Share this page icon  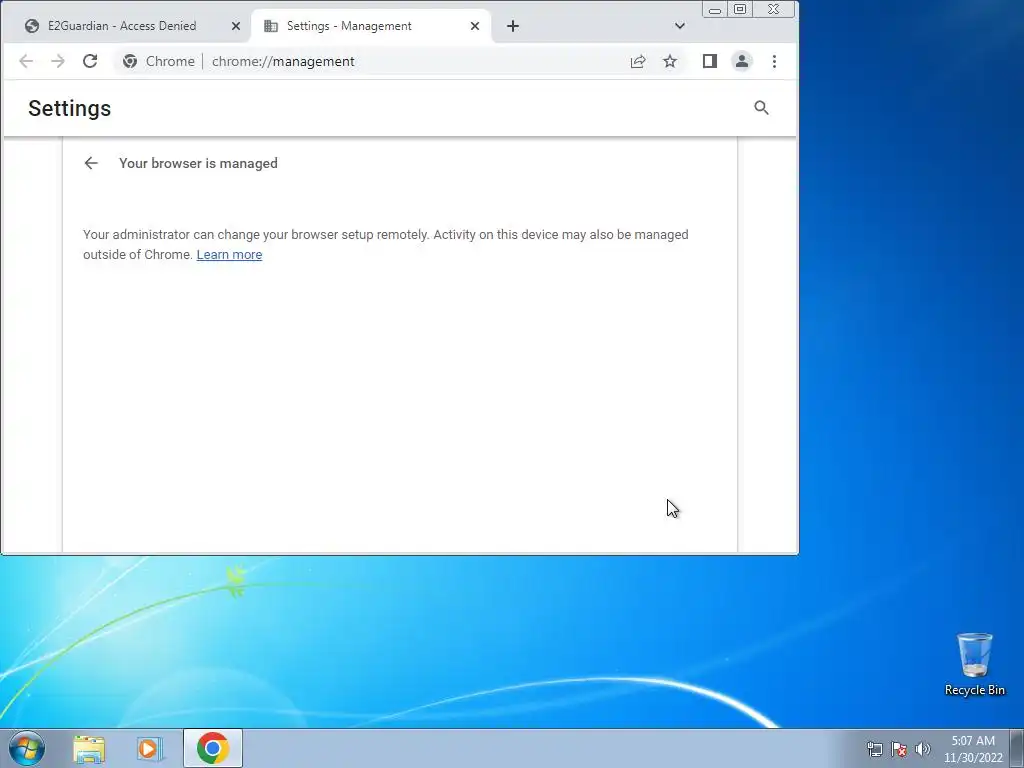(x=638, y=61)
